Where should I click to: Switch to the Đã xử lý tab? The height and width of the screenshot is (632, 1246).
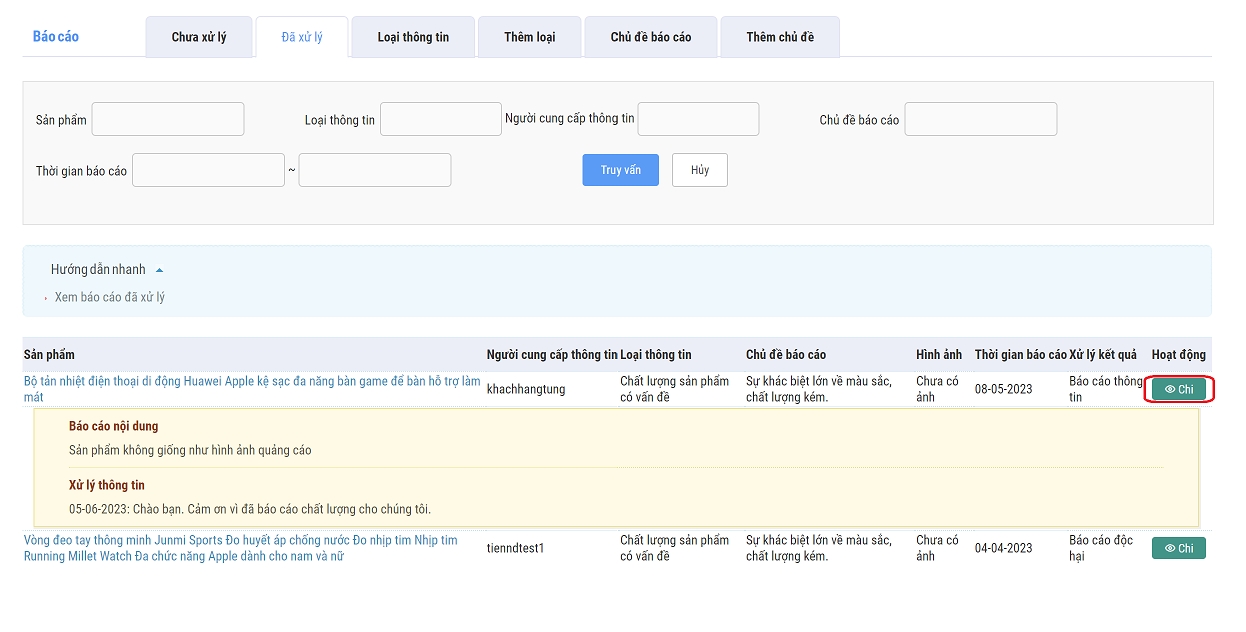click(x=302, y=37)
